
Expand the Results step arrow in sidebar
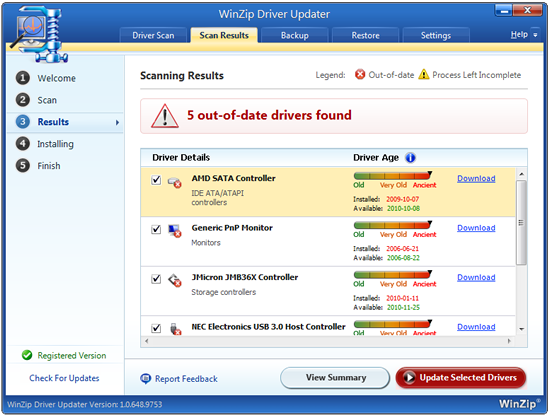pos(117,122)
